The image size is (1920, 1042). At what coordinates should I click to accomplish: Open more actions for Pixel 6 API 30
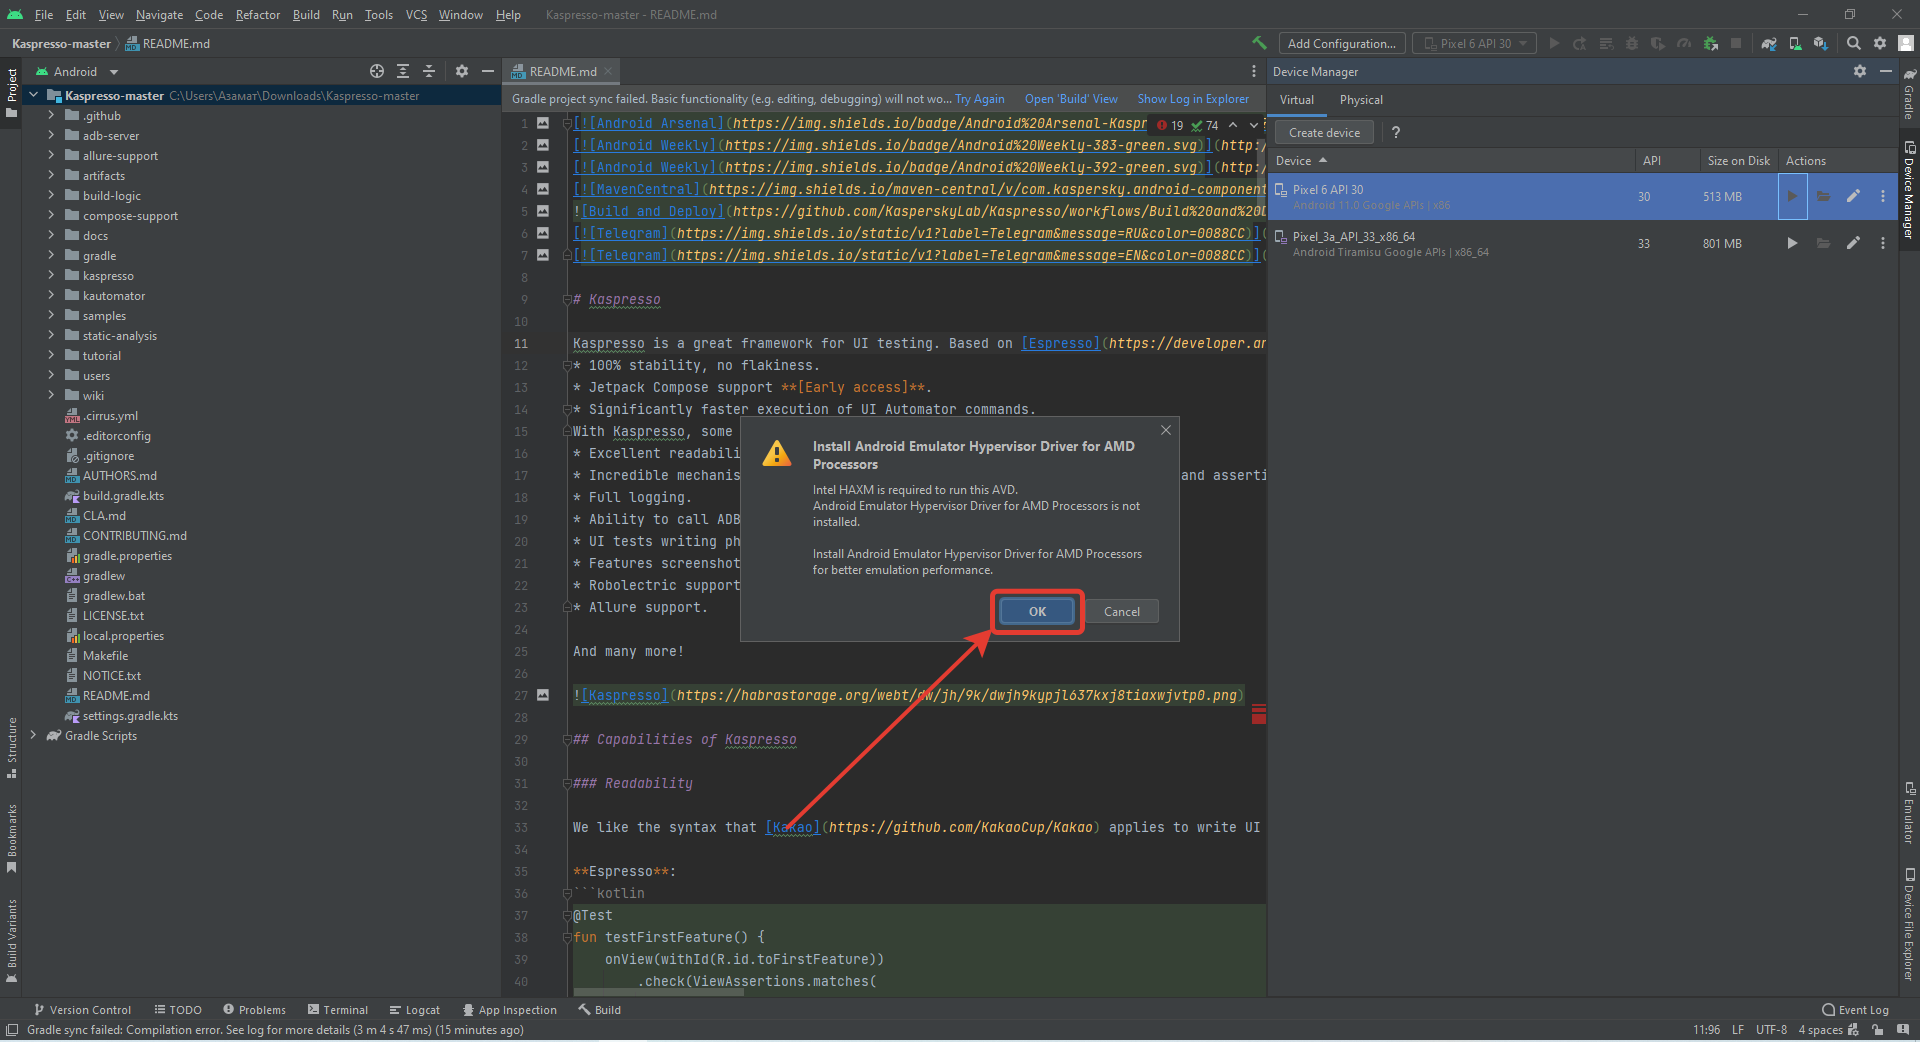coord(1883,196)
